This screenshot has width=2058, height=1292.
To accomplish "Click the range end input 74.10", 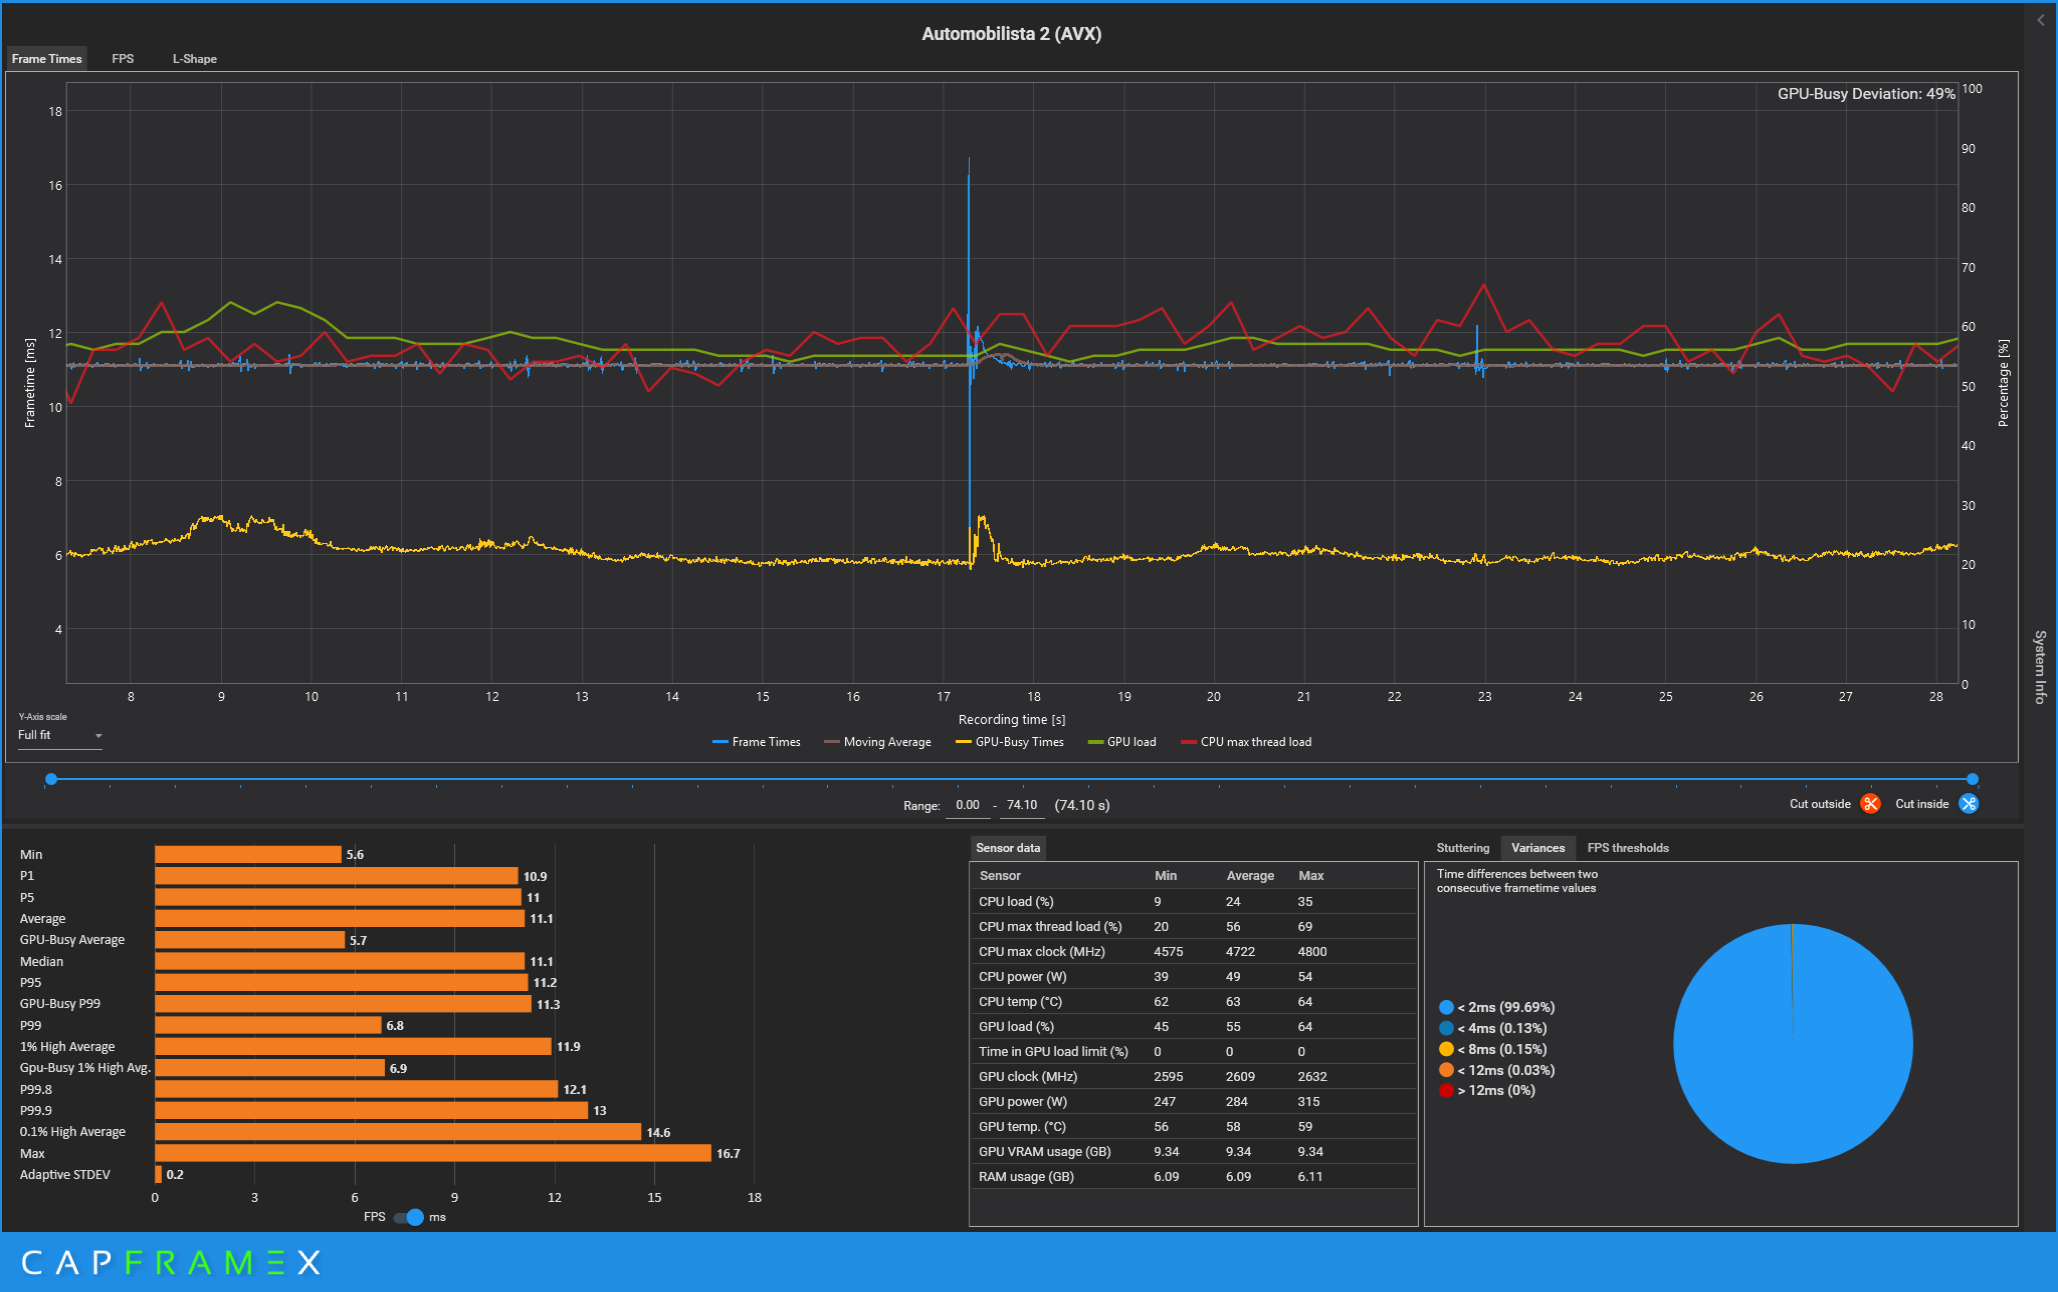I will point(1021,805).
